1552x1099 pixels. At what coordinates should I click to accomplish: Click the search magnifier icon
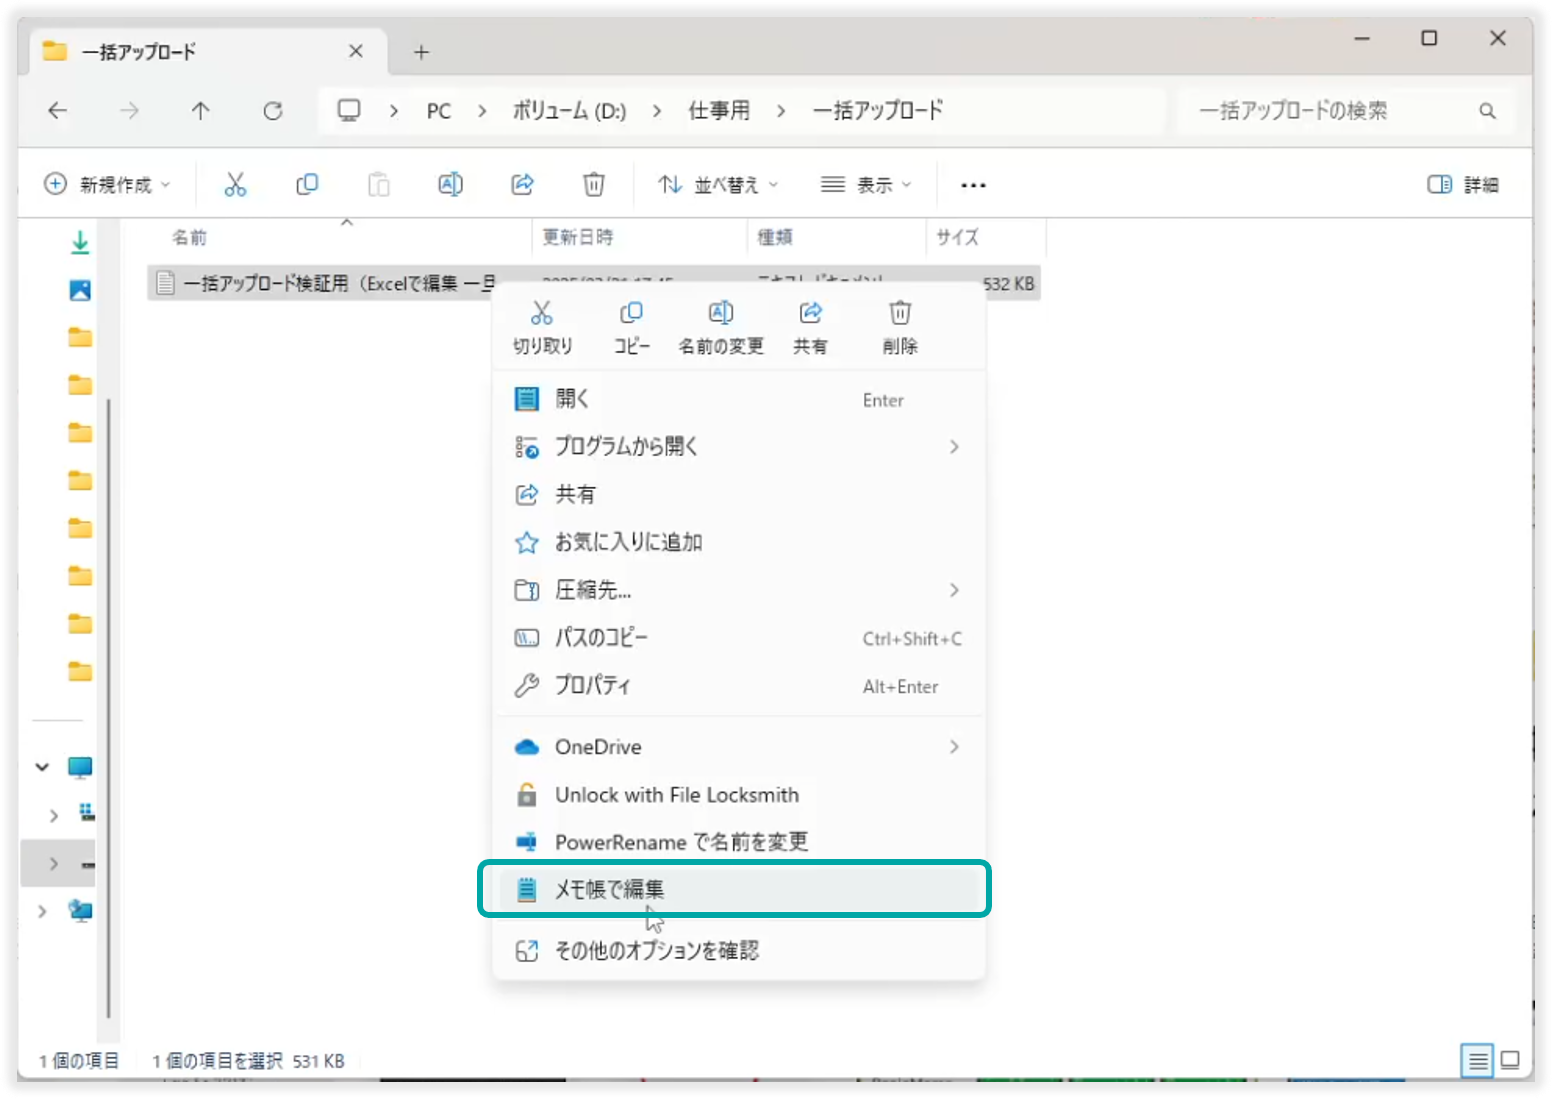coord(1487,110)
